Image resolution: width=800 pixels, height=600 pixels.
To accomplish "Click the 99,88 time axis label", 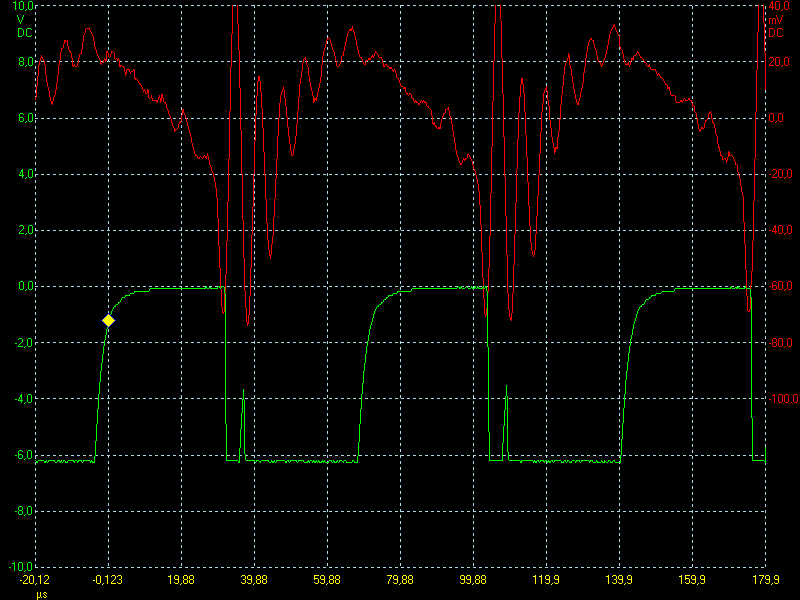I will point(473,580).
